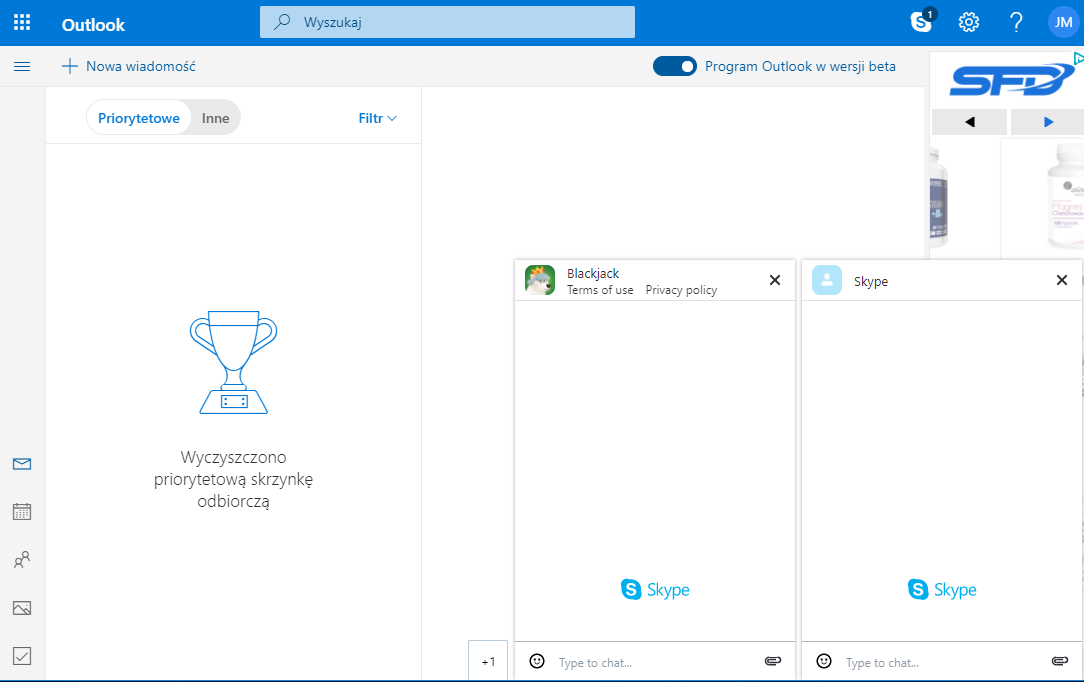Open the JM account avatar
This screenshot has width=1084, height=682.
(x=1063, y=22)
